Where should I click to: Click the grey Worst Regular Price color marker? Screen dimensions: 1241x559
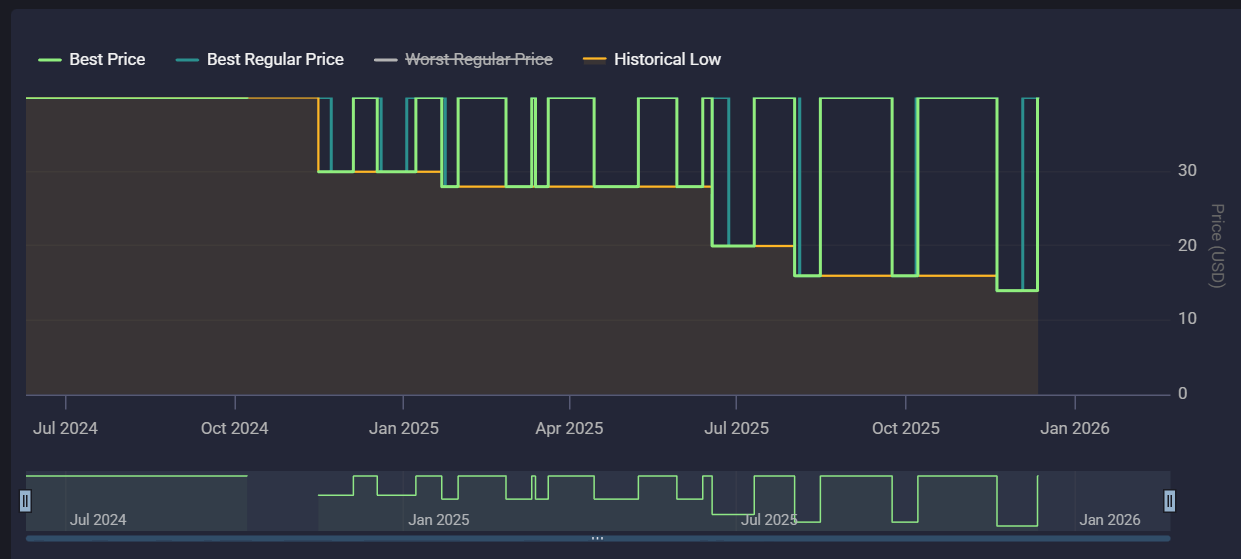click(x=386, y=60)
